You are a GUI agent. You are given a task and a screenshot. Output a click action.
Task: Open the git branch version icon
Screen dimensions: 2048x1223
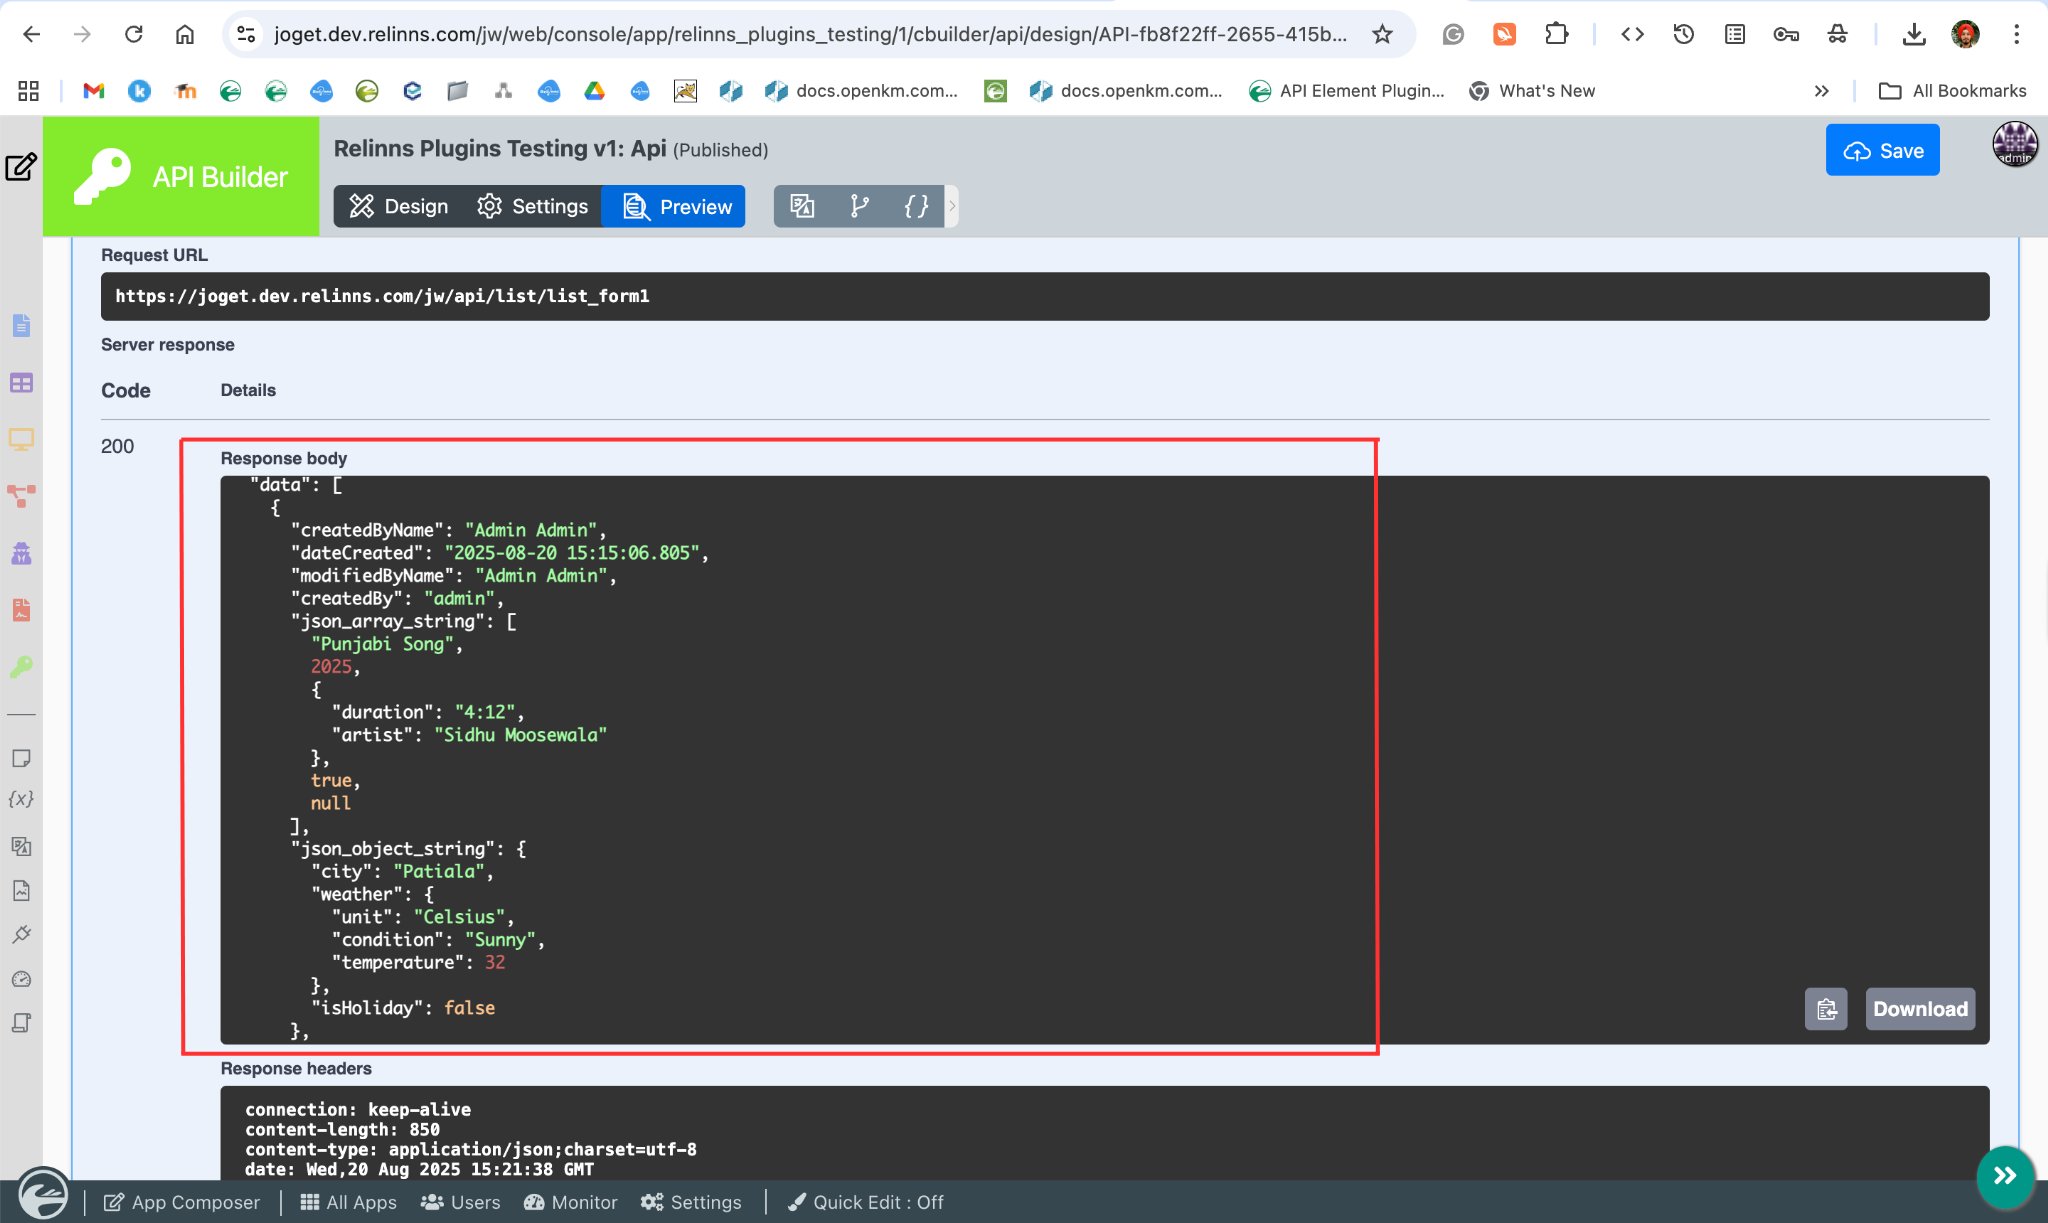coord(859,206)
